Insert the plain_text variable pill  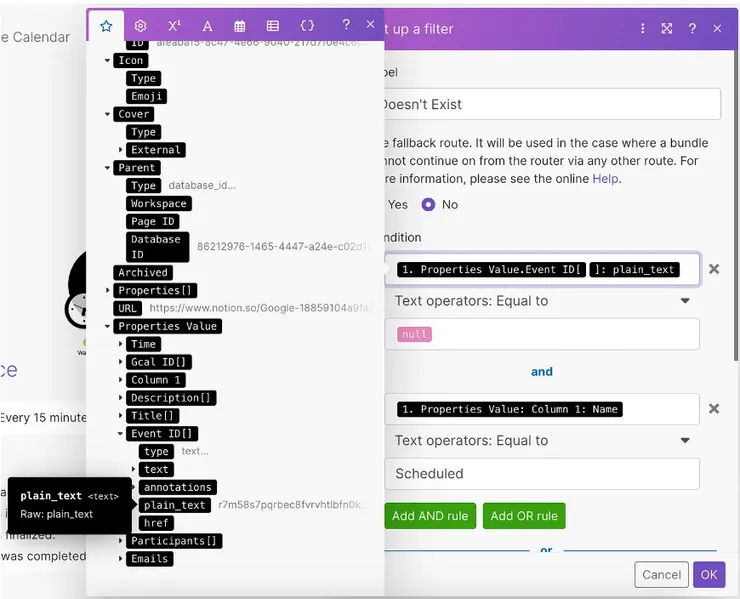pos(175,506)
